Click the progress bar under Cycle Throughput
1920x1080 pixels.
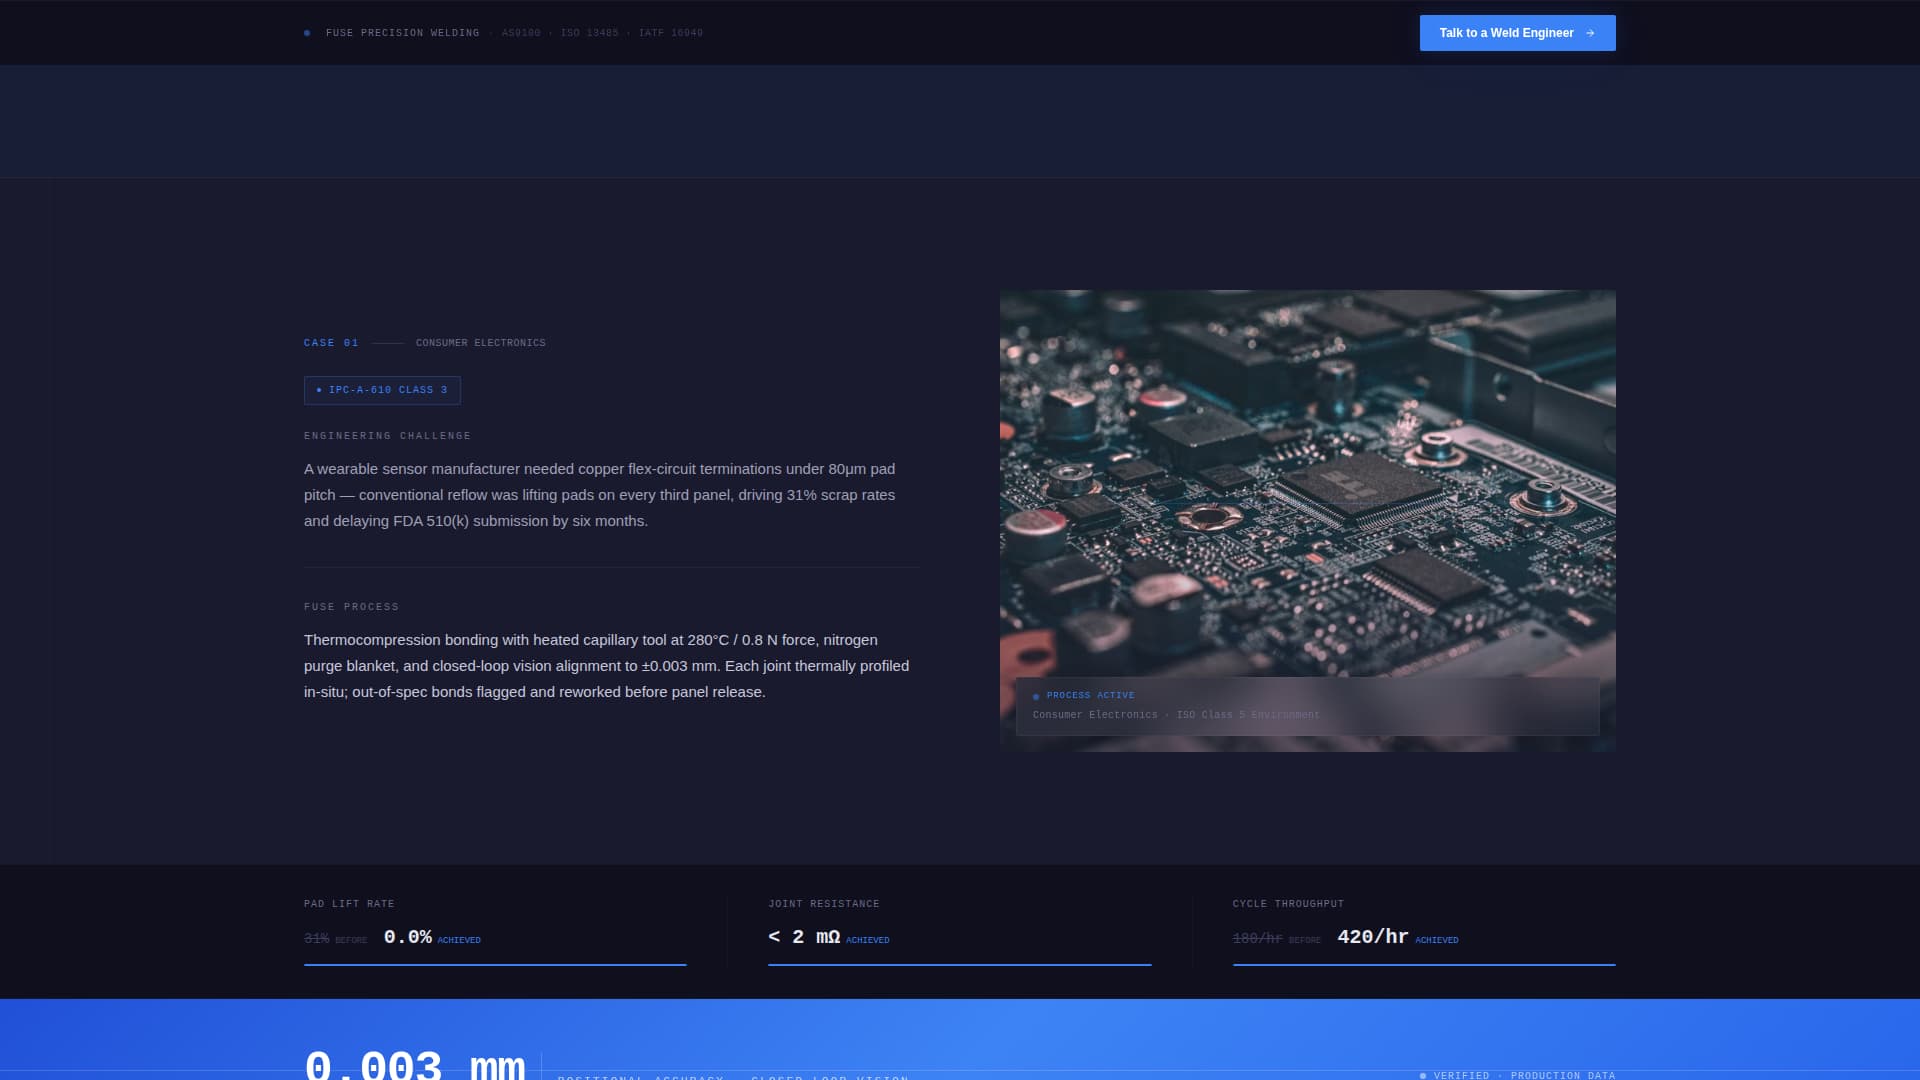click(x=1424, y=965)
